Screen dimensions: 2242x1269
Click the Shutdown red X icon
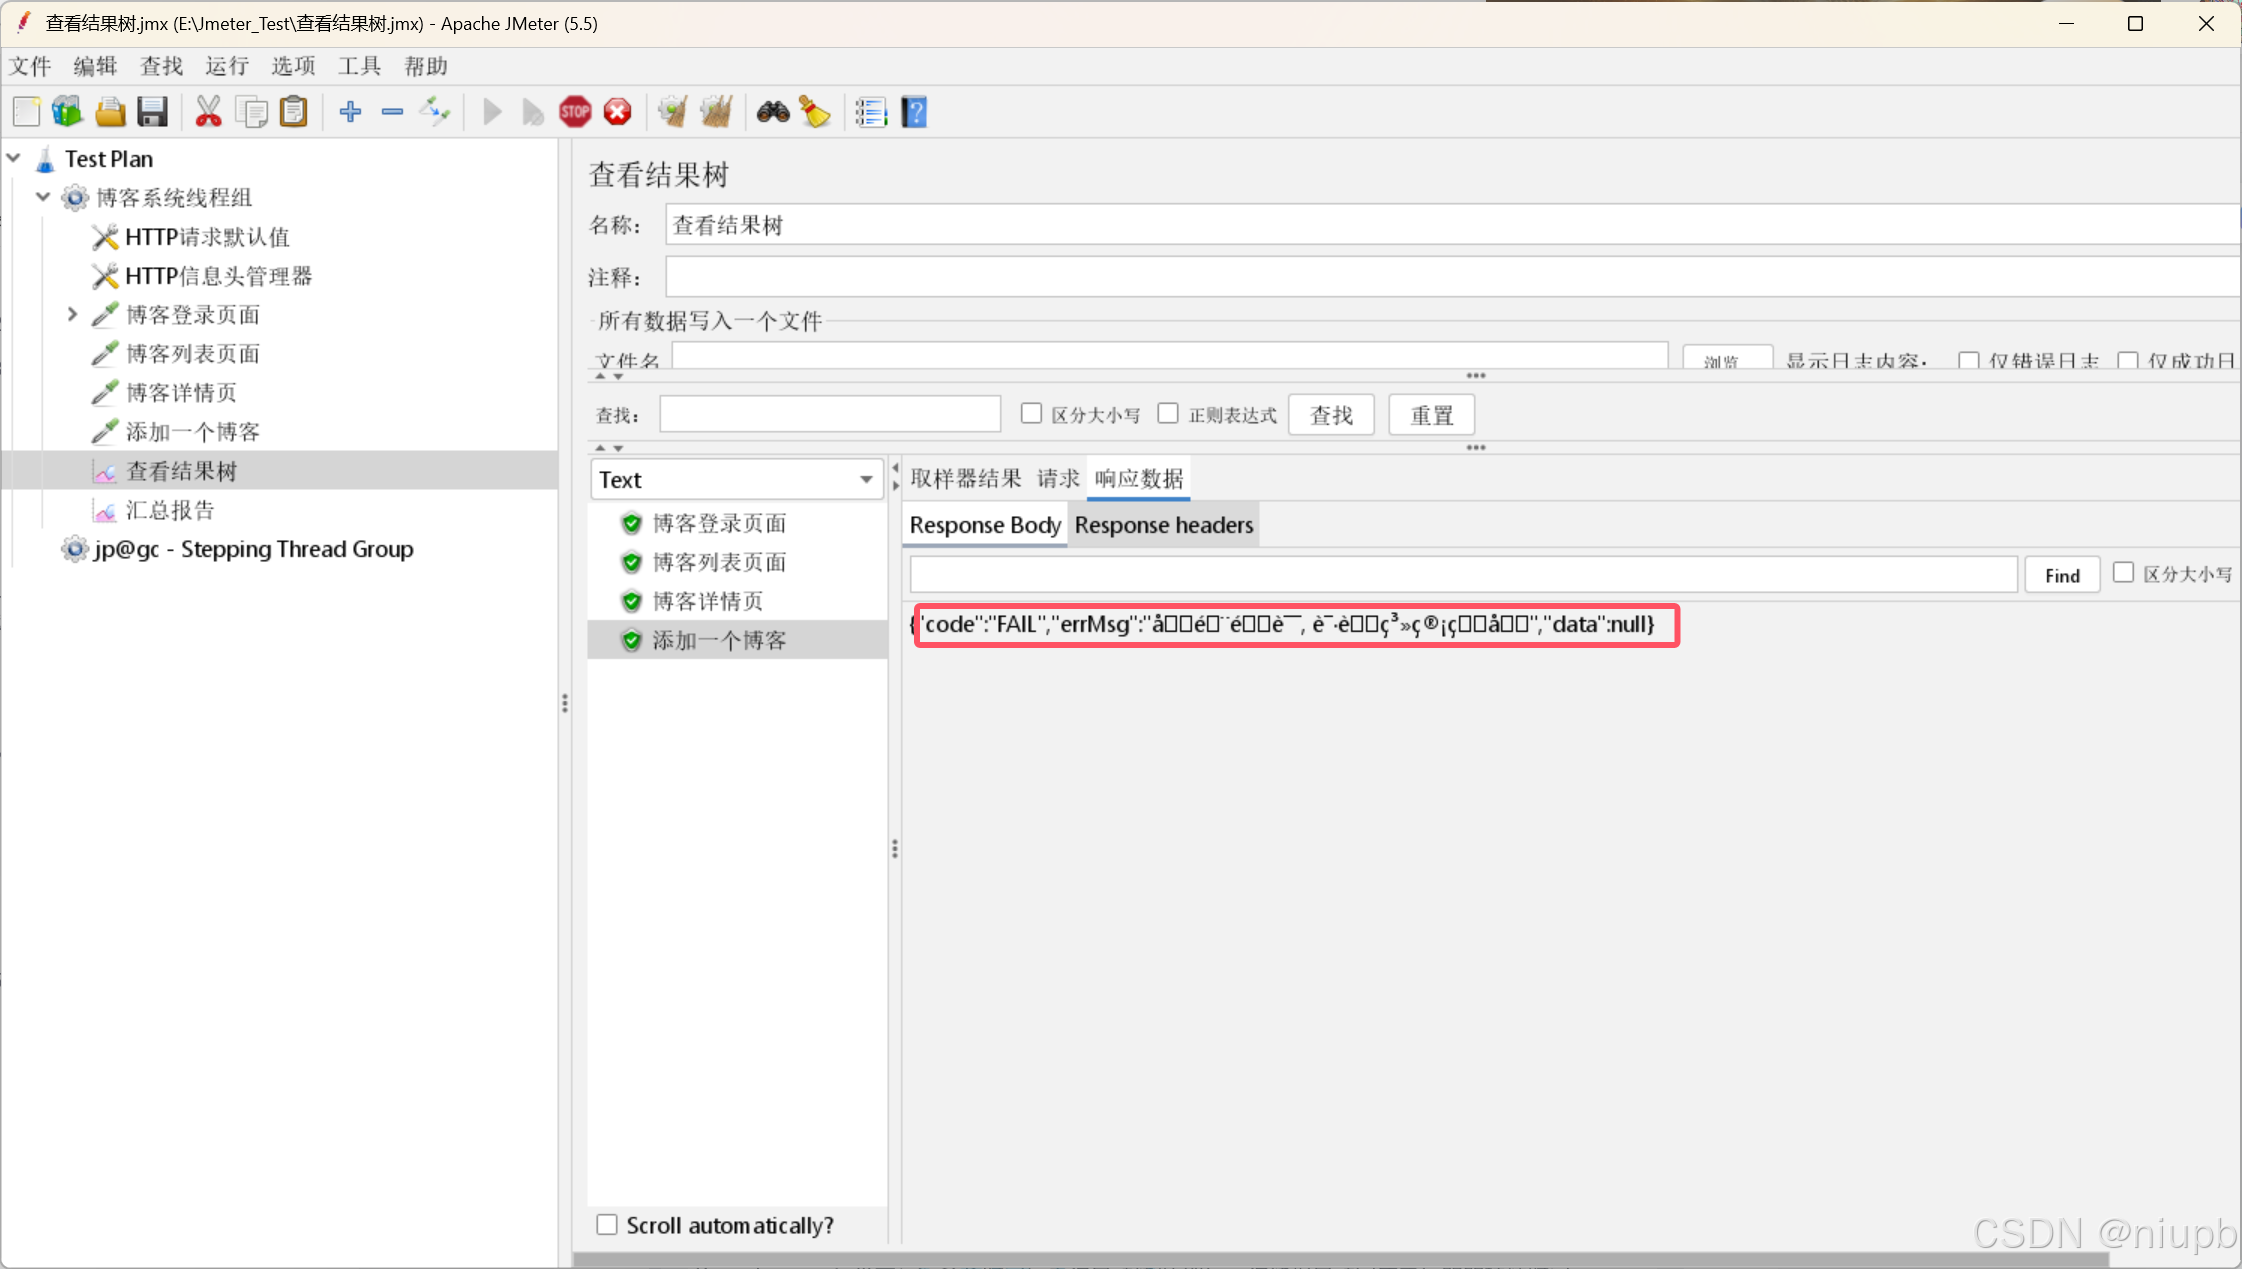[x=618, y=112]
